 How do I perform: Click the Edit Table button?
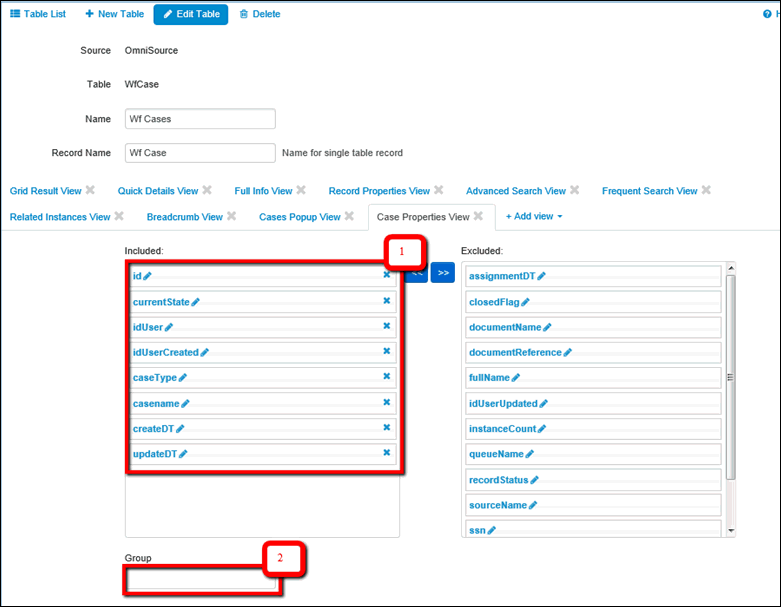191,14
